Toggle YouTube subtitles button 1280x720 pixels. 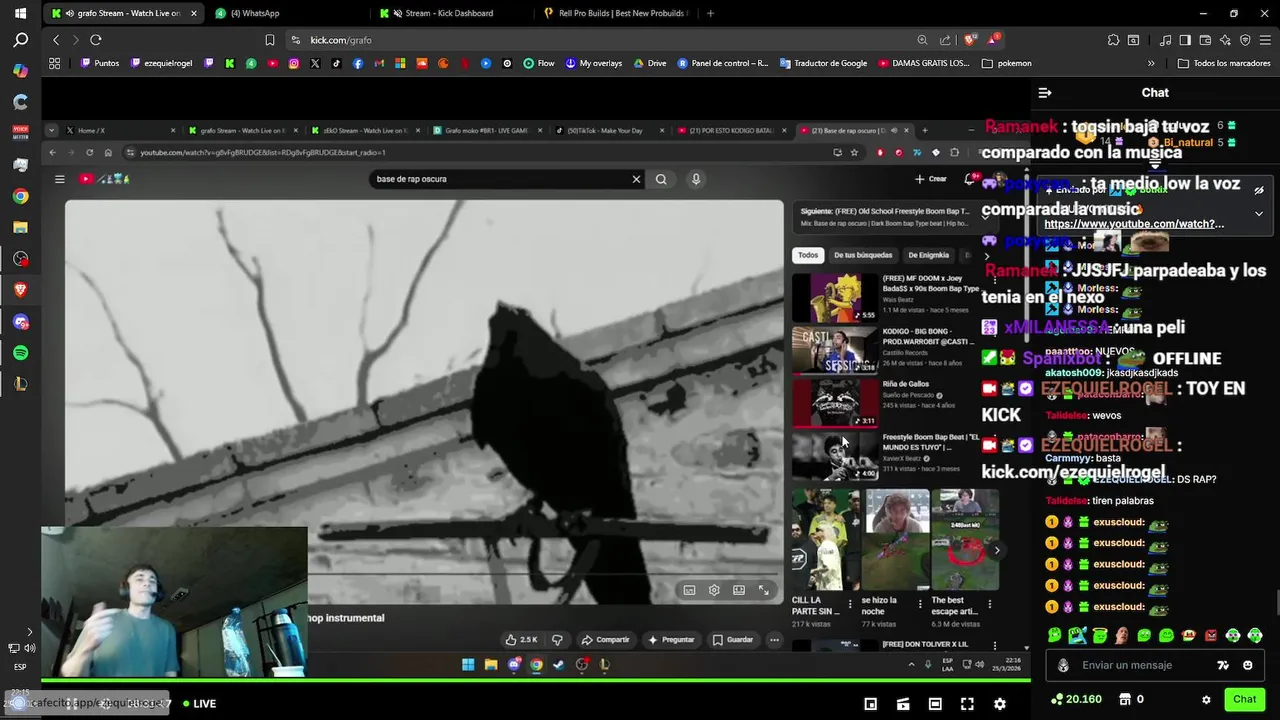point(689,590)
